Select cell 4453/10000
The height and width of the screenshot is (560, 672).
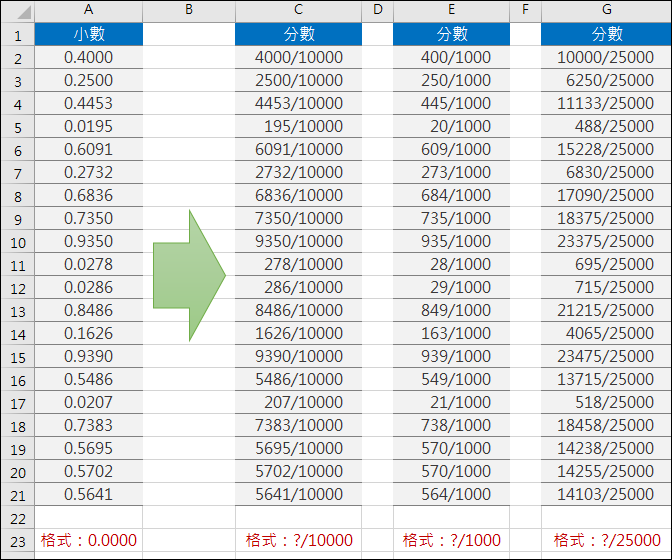(298, 103)
